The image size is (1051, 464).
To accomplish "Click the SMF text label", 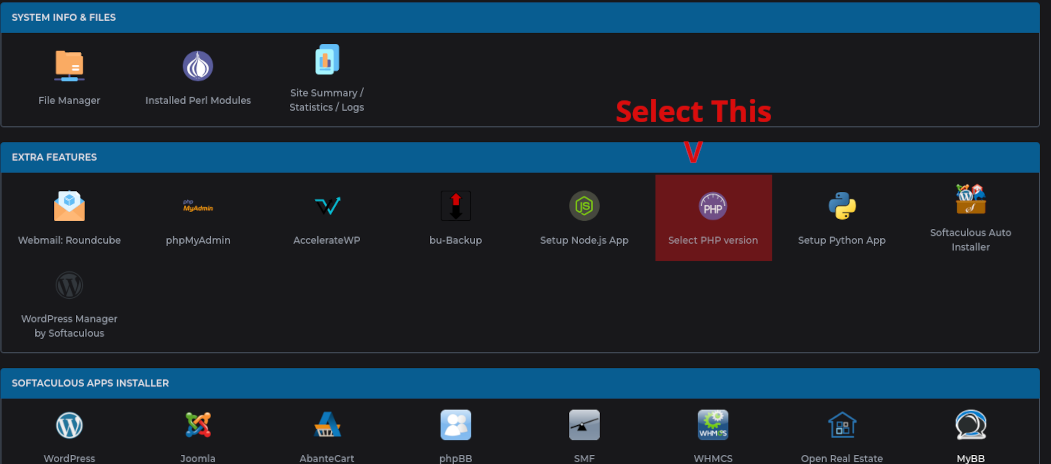I will pos(584,459).
